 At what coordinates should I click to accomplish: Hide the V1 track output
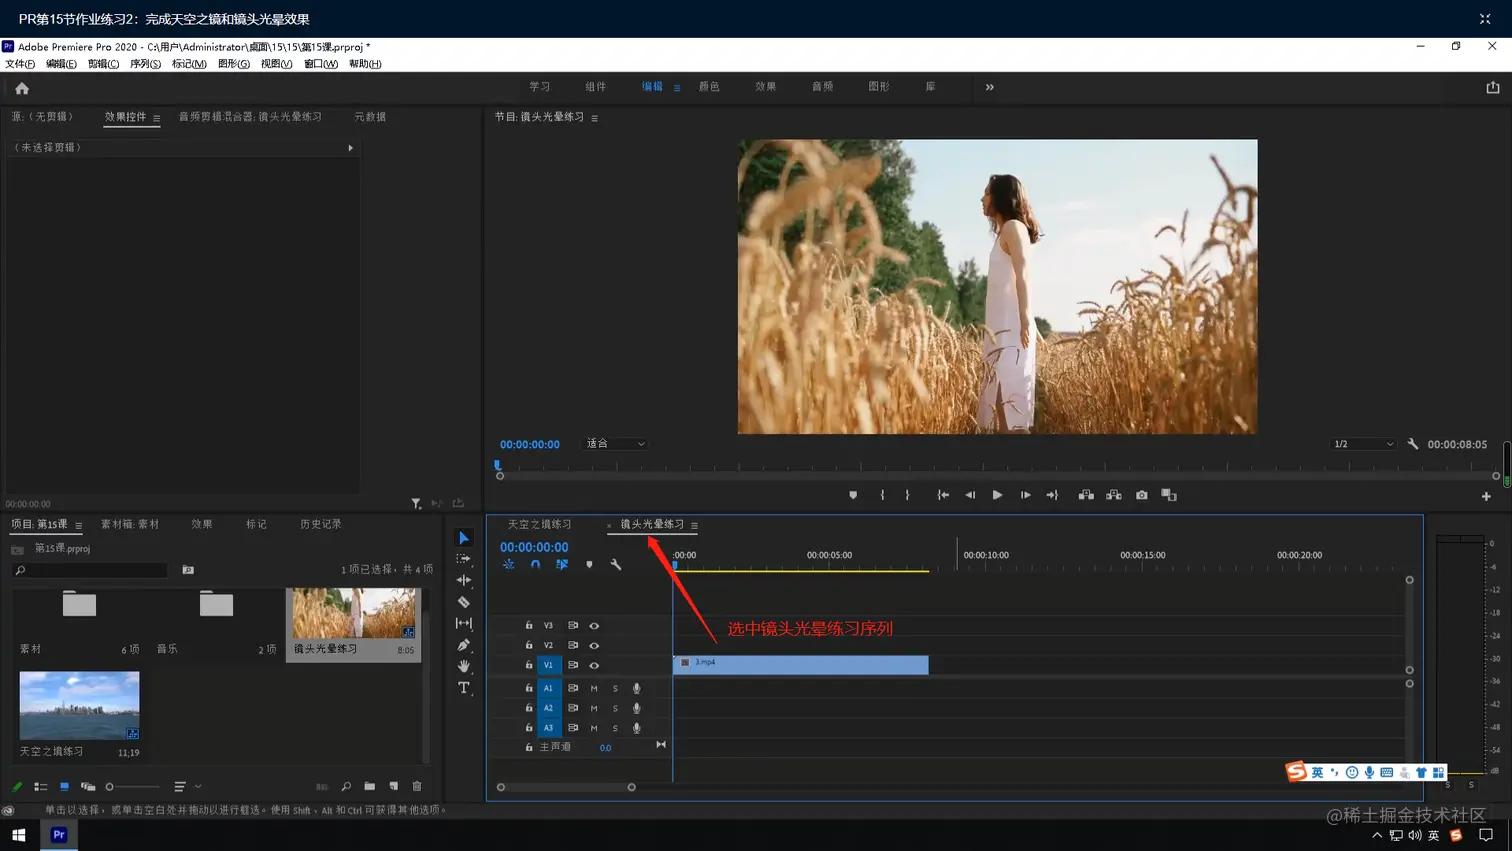point(594,665)
